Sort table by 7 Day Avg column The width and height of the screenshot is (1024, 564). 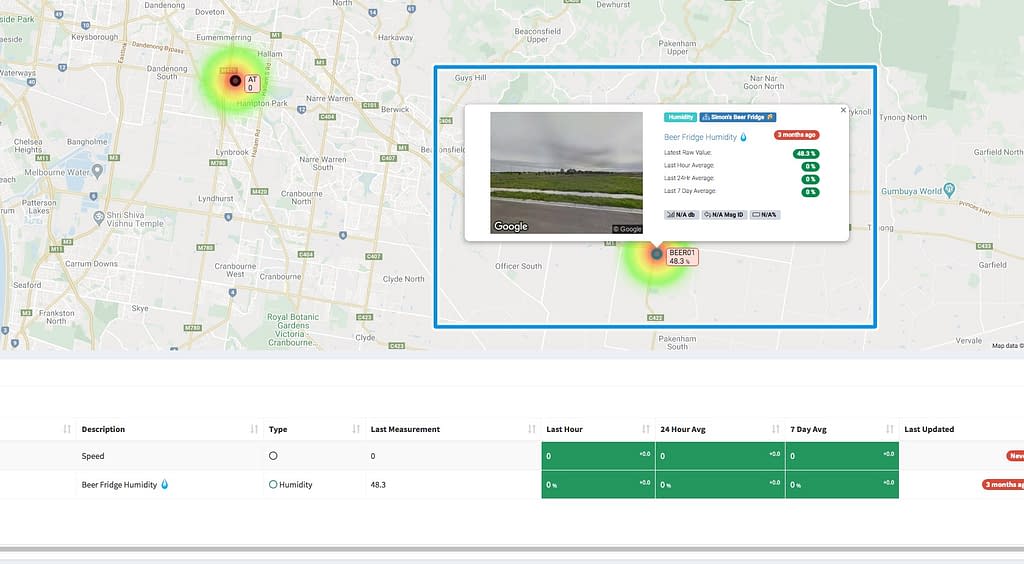tap(841, 429)
